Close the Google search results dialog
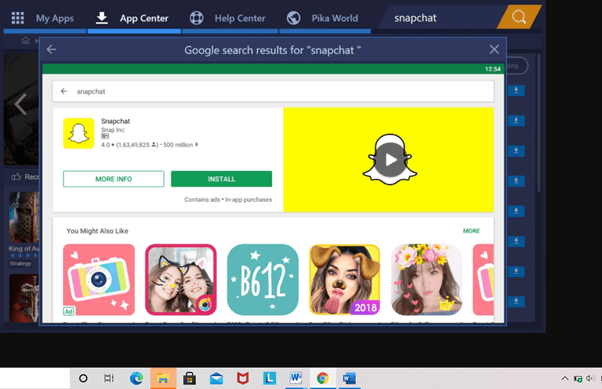Image resolution: width=602 pixels, height=389 pixels. [x=494, y=50]
